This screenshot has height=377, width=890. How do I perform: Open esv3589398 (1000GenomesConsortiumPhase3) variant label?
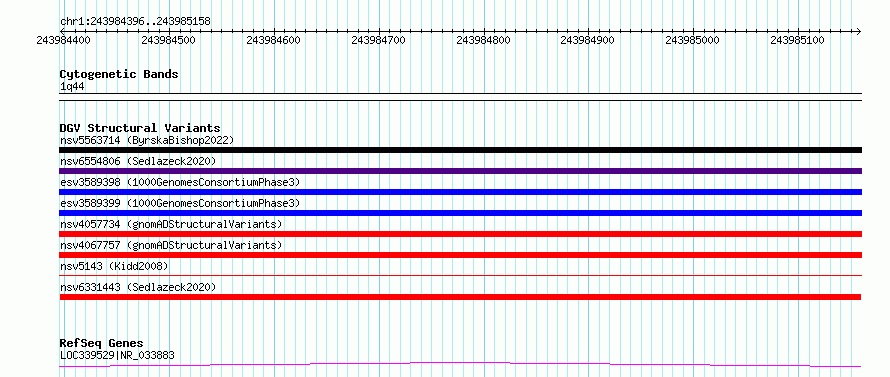point(180,182)
